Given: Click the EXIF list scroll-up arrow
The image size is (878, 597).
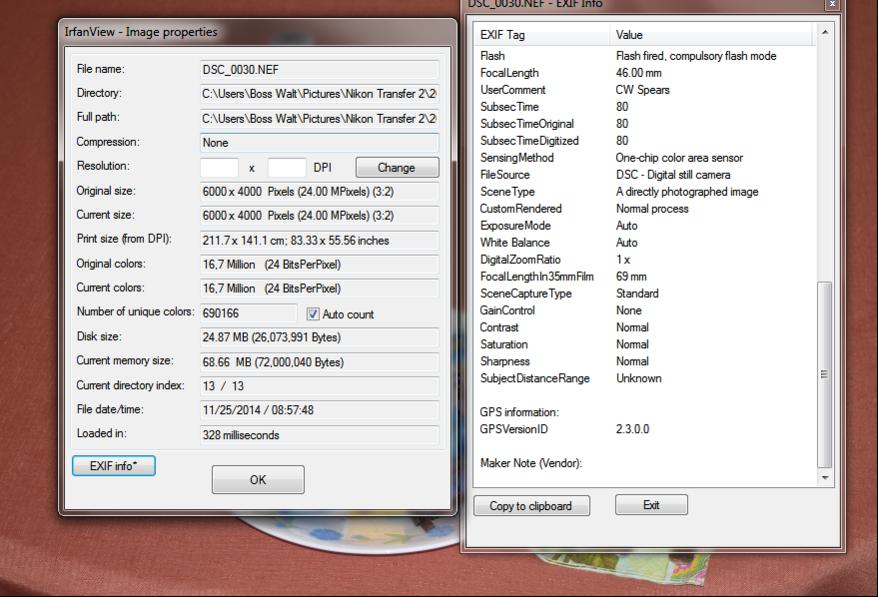Looking at the screenshot, I should tap(825, 34).
